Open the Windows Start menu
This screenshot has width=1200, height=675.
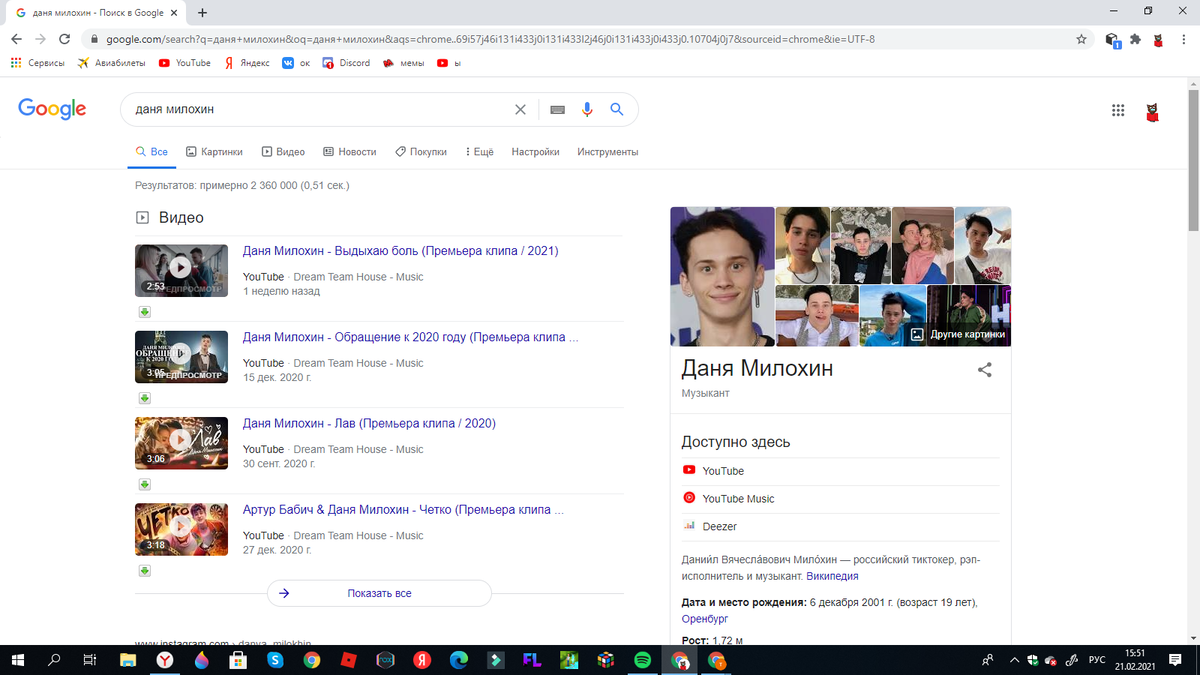[20, 660]
